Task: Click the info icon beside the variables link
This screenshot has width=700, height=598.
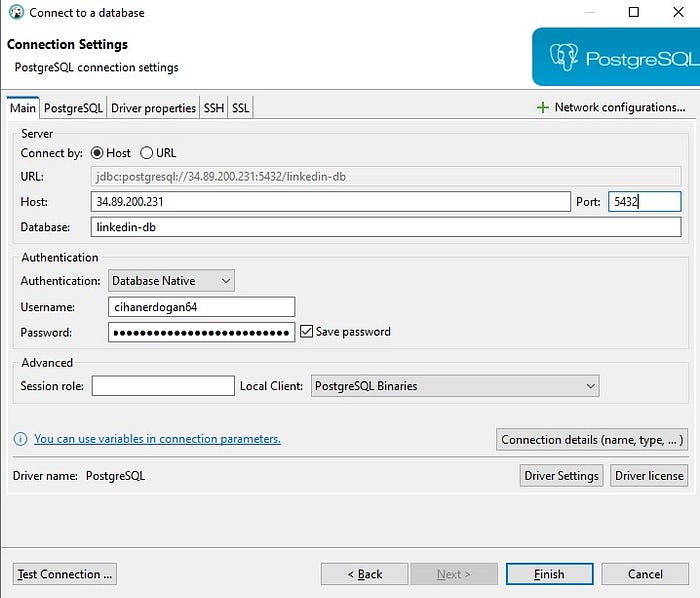Action: [x=20, y=439]
